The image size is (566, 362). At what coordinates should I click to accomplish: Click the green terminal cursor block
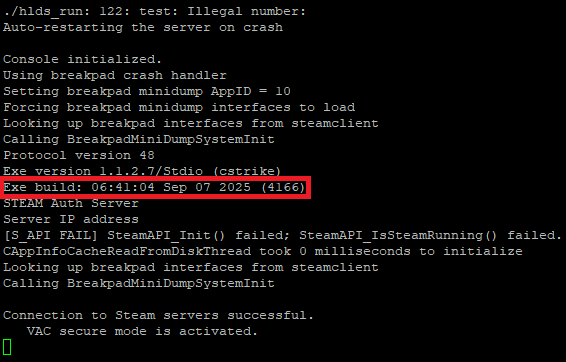[7, 347]
